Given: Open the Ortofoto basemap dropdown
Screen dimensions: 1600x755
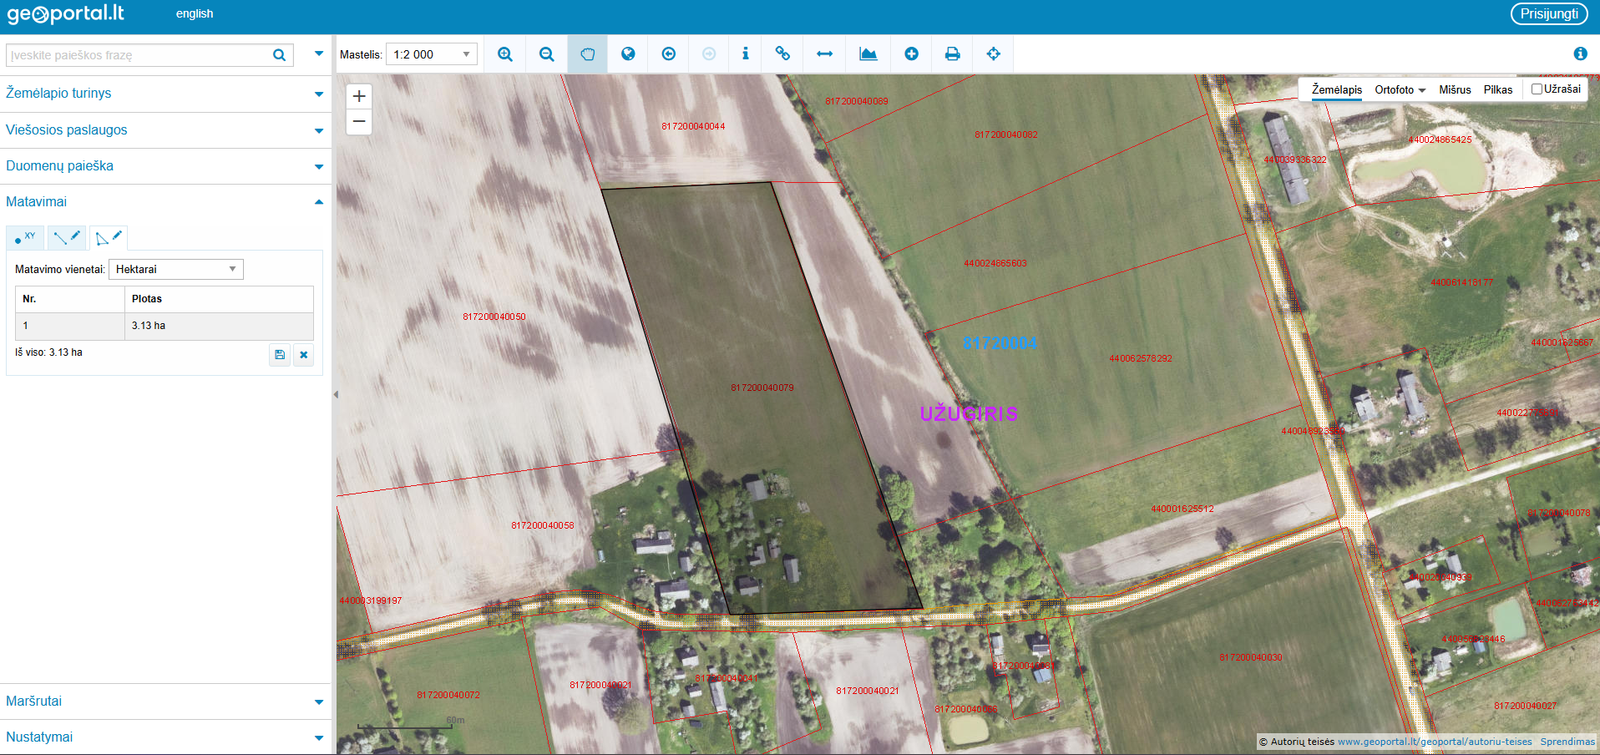Looking at the screenshot, I should tap(1399, 90).
